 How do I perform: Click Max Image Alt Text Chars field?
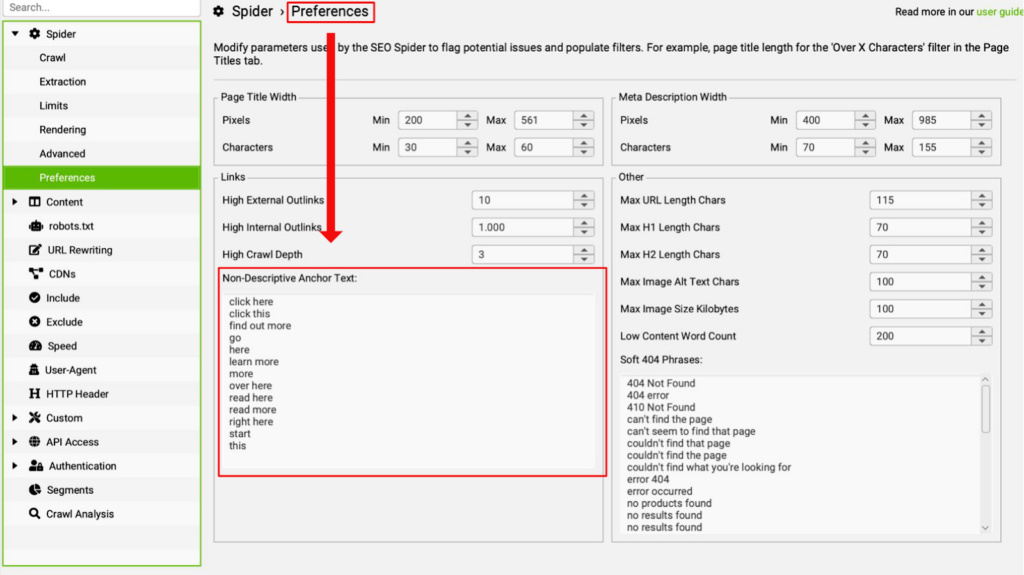tap(921, 282)
